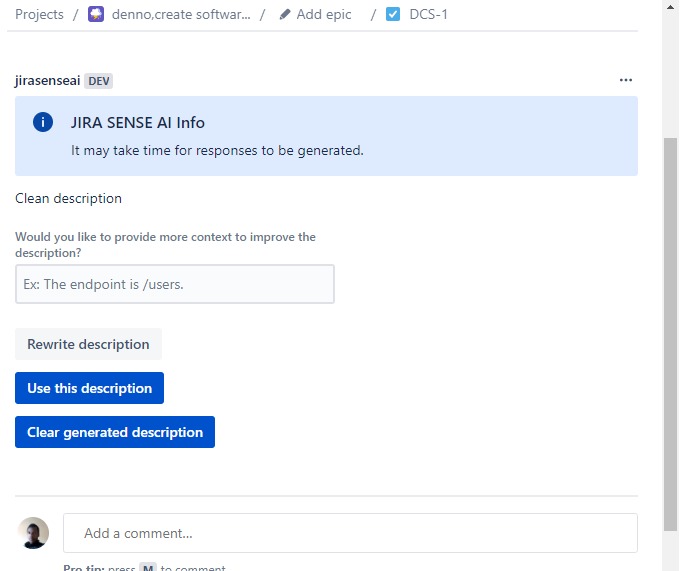Open denno,create softwar... project link
The width and height of the screenshot is (687, 571).
click(181, 14)
